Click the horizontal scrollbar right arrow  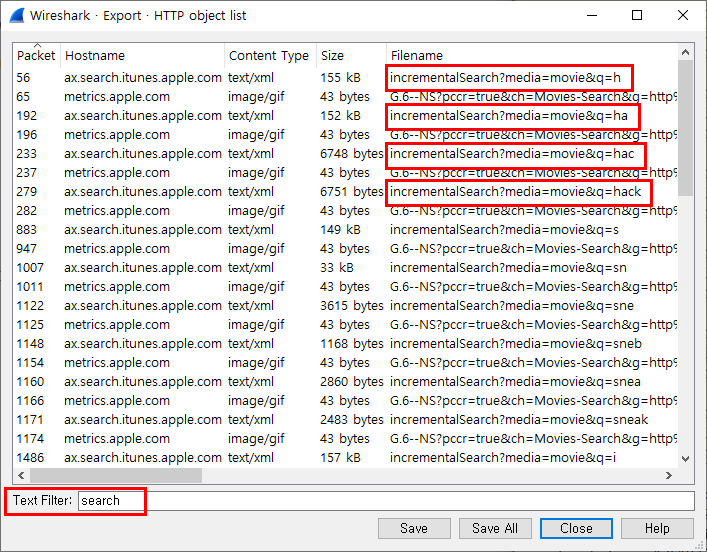[x=669, y=475]
